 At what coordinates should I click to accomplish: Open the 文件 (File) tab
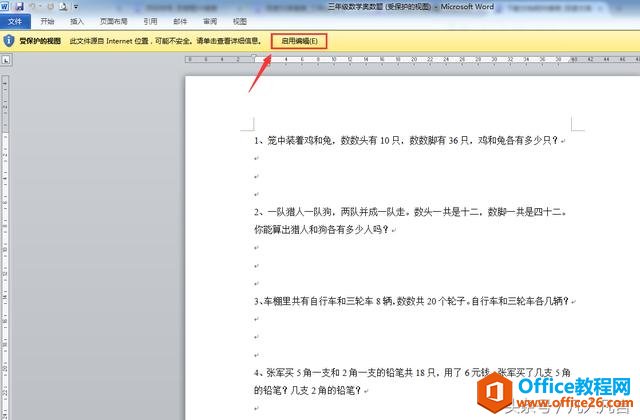point(15,20)
